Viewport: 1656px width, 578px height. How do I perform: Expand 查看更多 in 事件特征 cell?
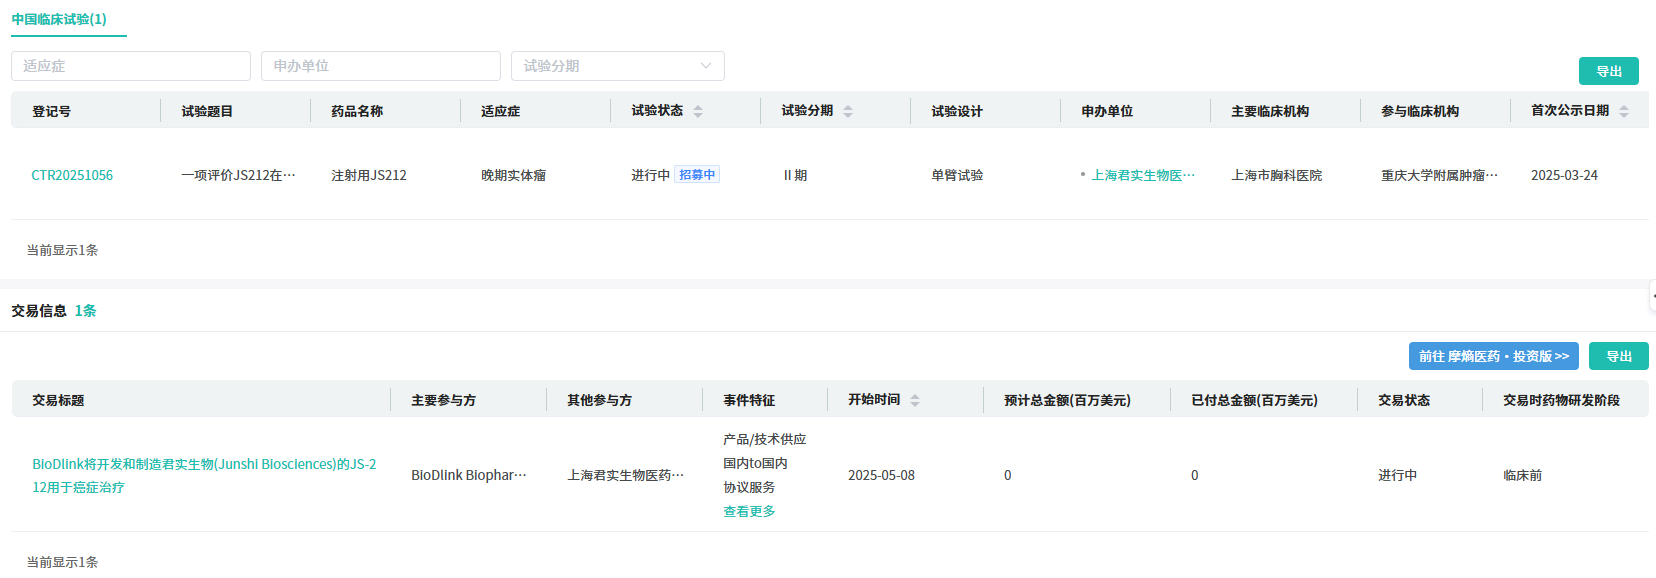pos(749,511)
